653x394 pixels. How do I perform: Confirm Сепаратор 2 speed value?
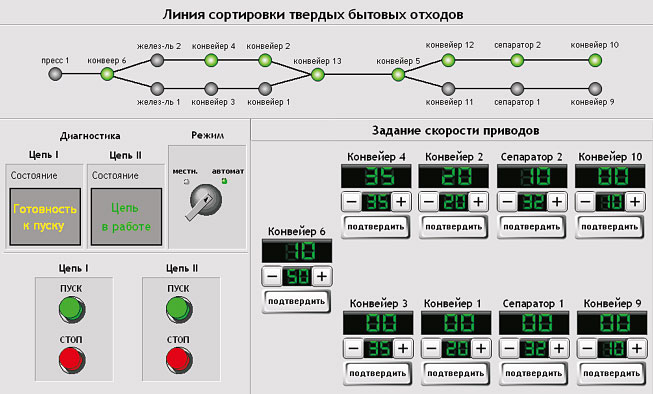pos(531,227)
